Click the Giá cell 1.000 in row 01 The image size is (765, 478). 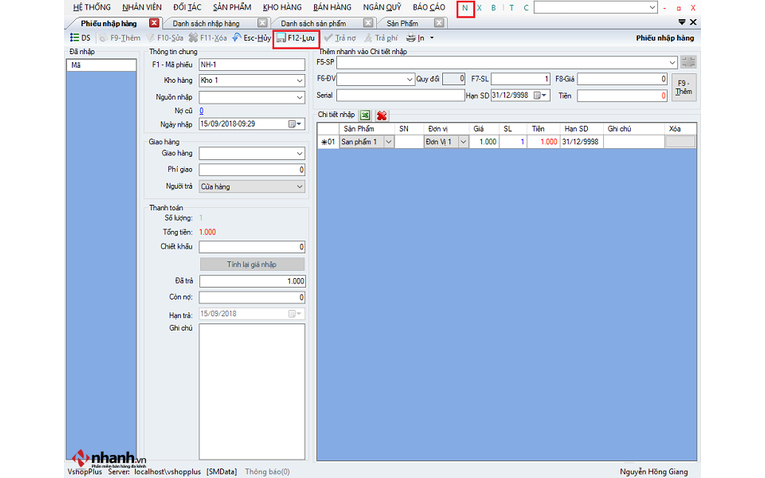(x=484, y=142)
